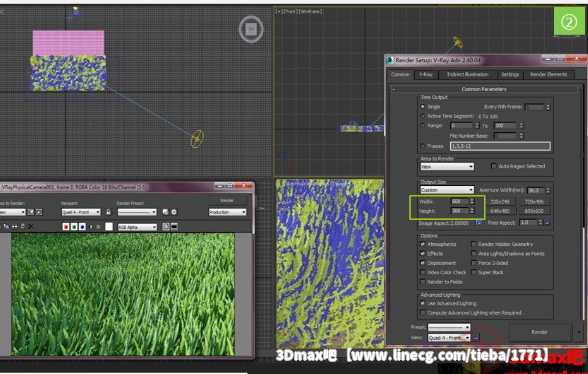This screenshot has height=374, width=588.
Task: Click the ViewCube home button in top viewport
Action: click(x=251, y=29)
